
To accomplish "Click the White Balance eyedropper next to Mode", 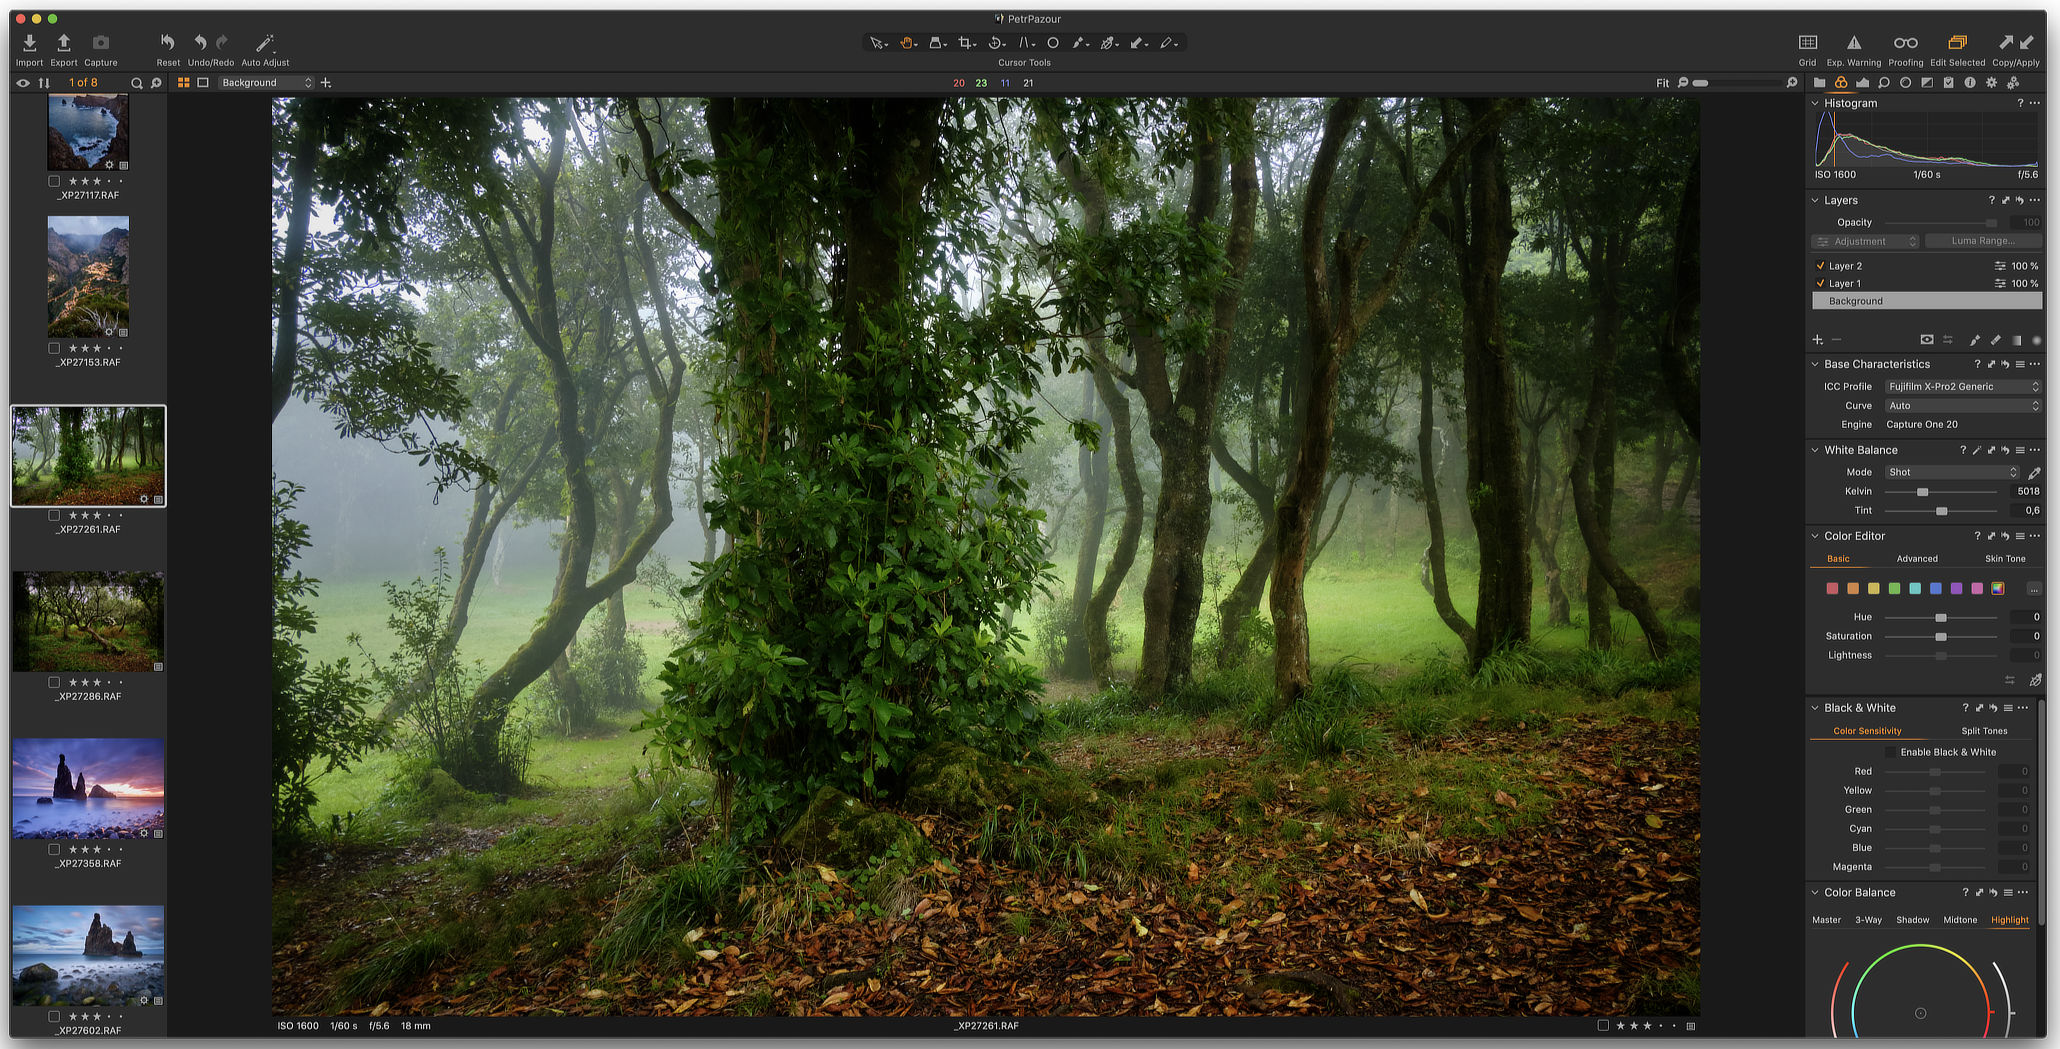I will 2034,473.
